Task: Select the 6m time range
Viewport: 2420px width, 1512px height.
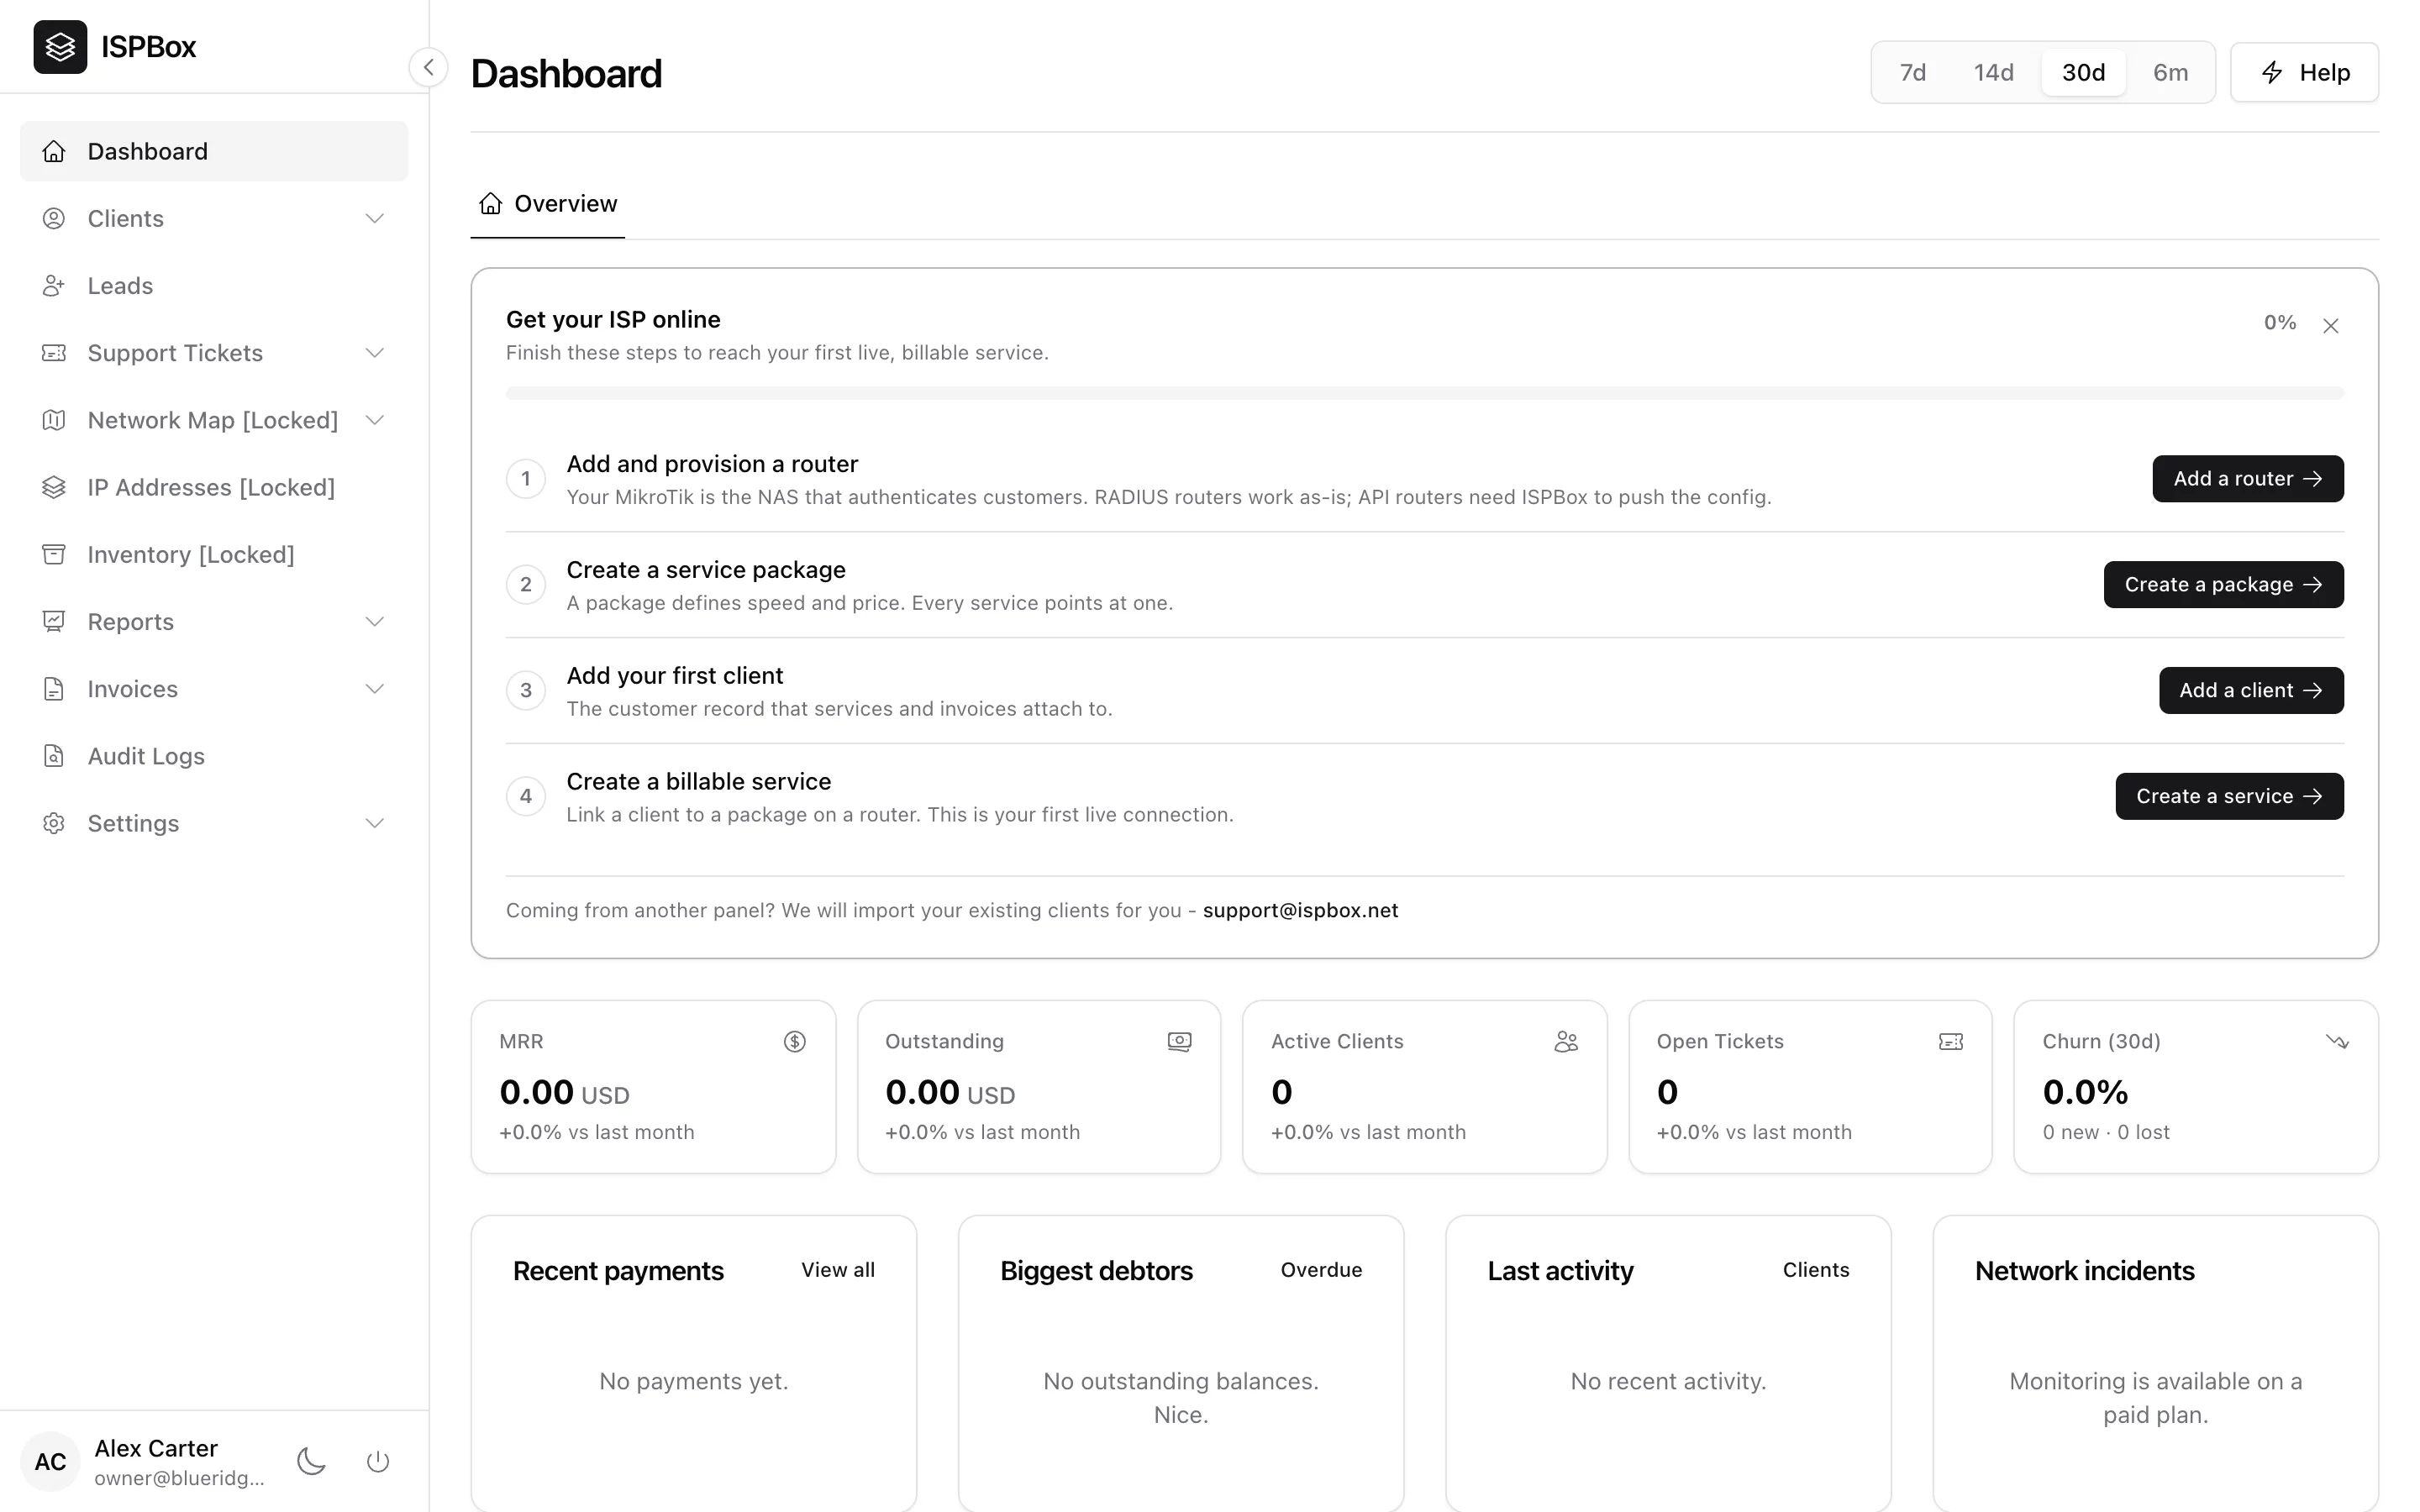Action: pos(2170,72)
